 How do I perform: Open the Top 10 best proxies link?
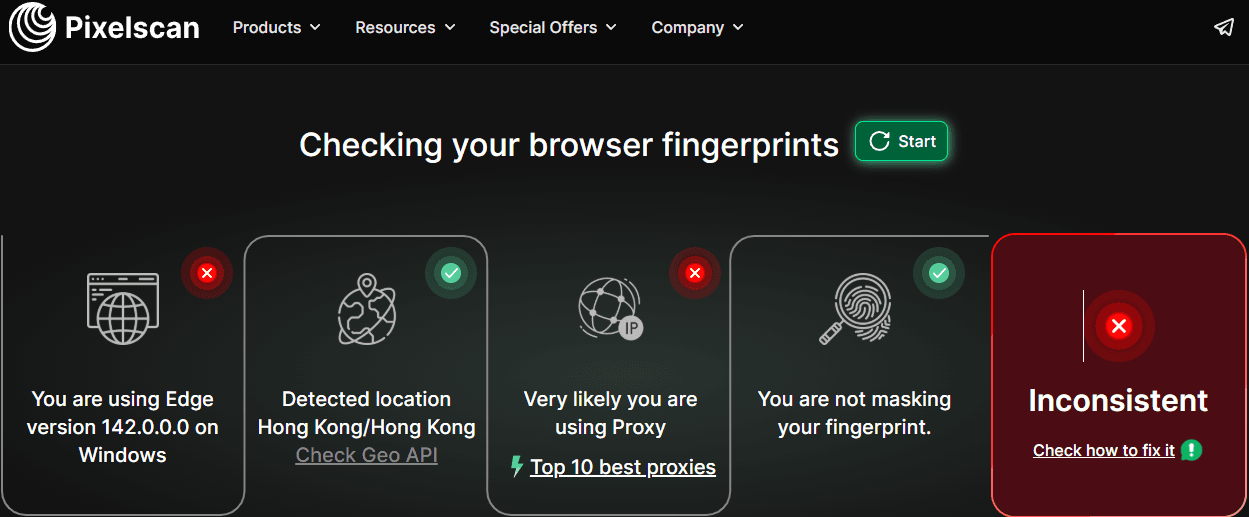[x=622, y=467]
